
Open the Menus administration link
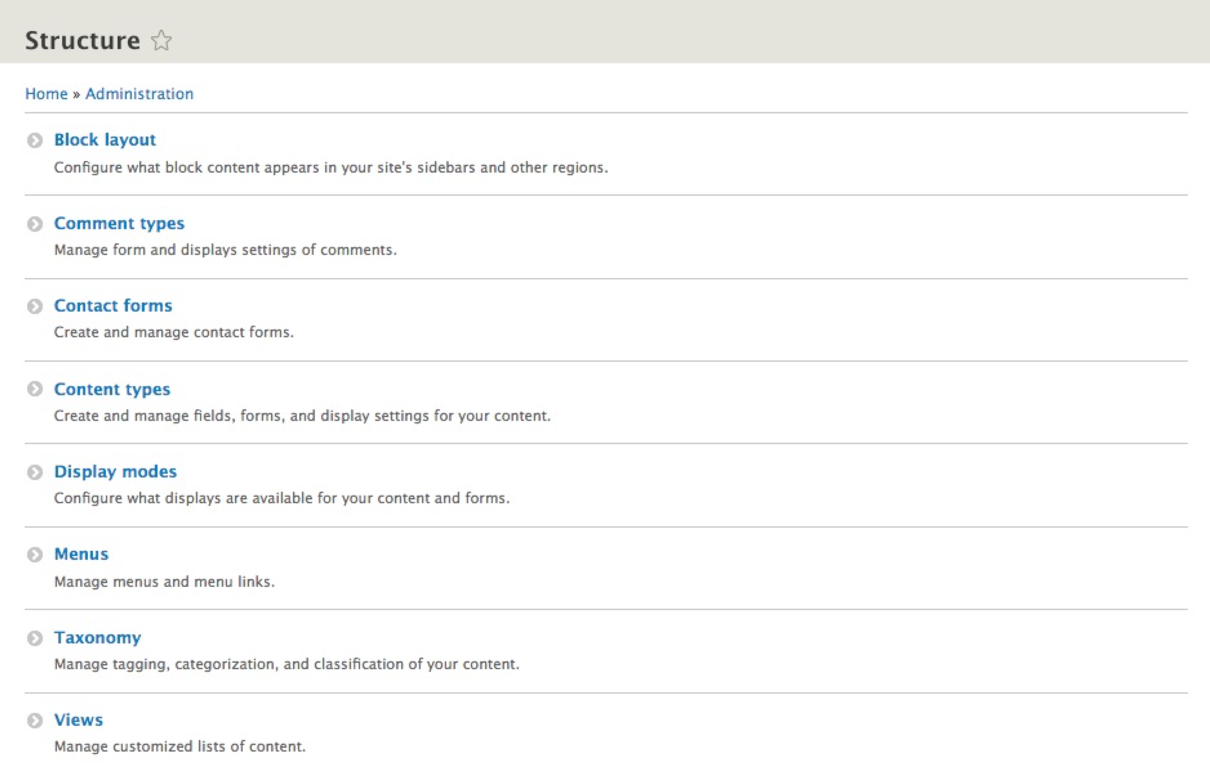(x=81, y=554)
